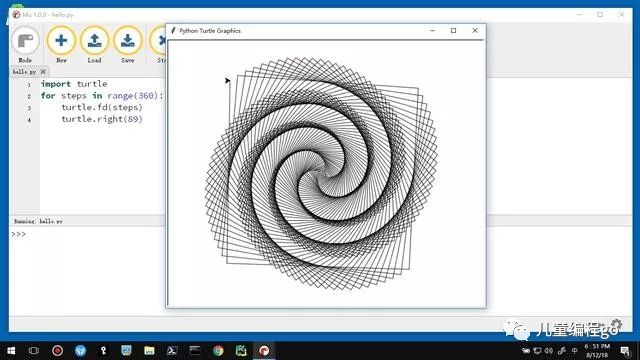Click the REPL prompt '>>>' input area
Viewport: 640px width, 360px height.
pos(19,234)
